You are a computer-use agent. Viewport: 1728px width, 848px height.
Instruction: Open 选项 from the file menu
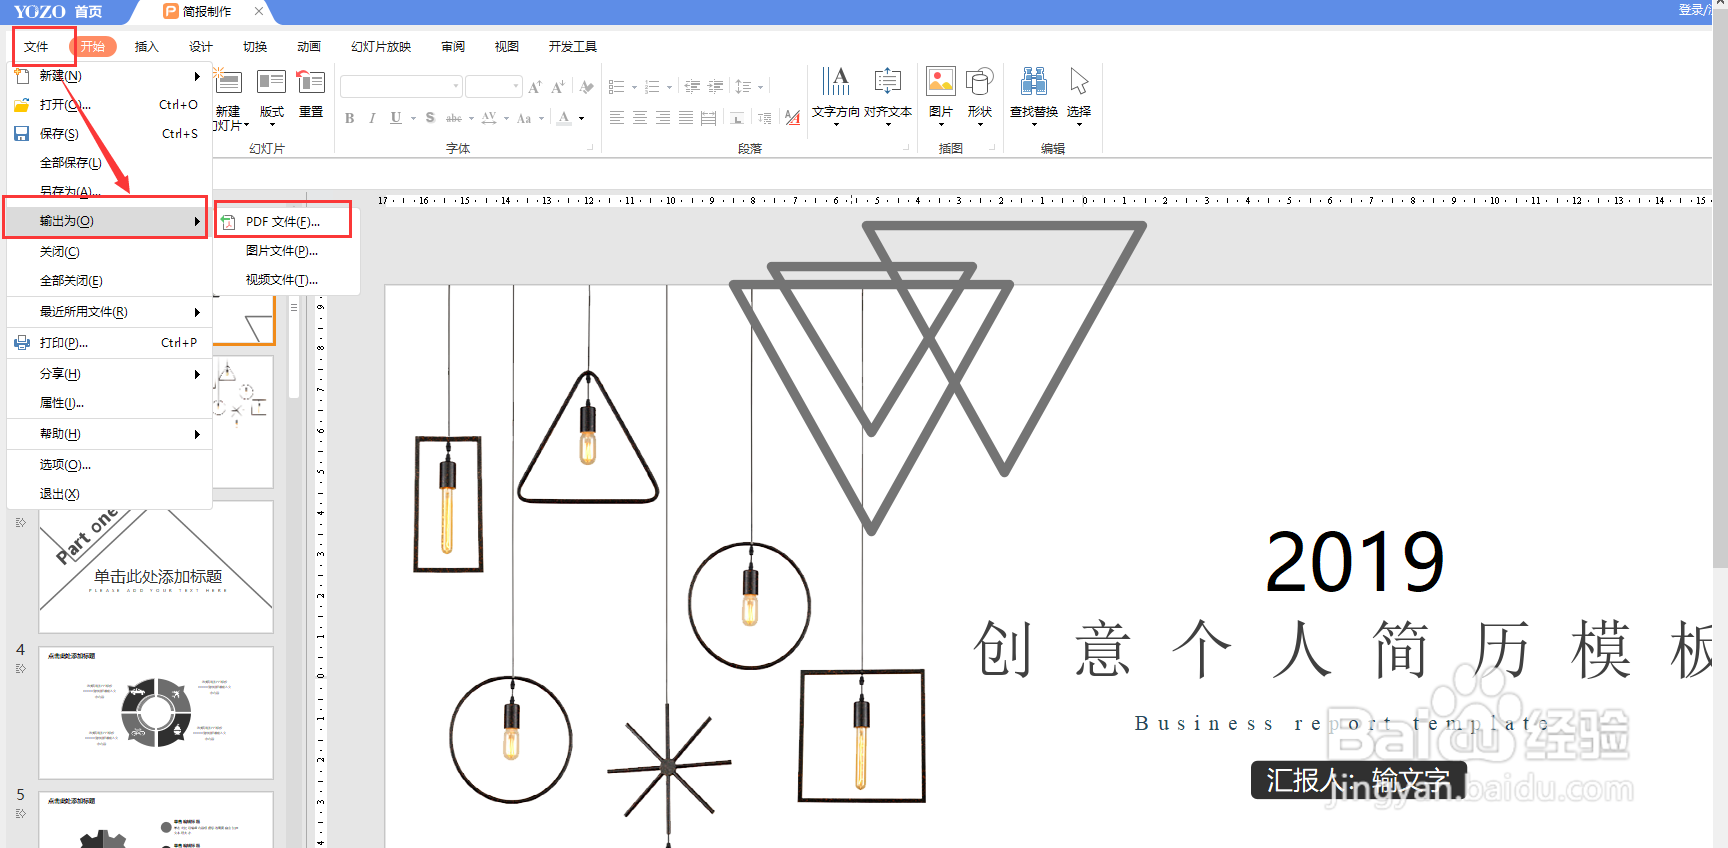108,465
